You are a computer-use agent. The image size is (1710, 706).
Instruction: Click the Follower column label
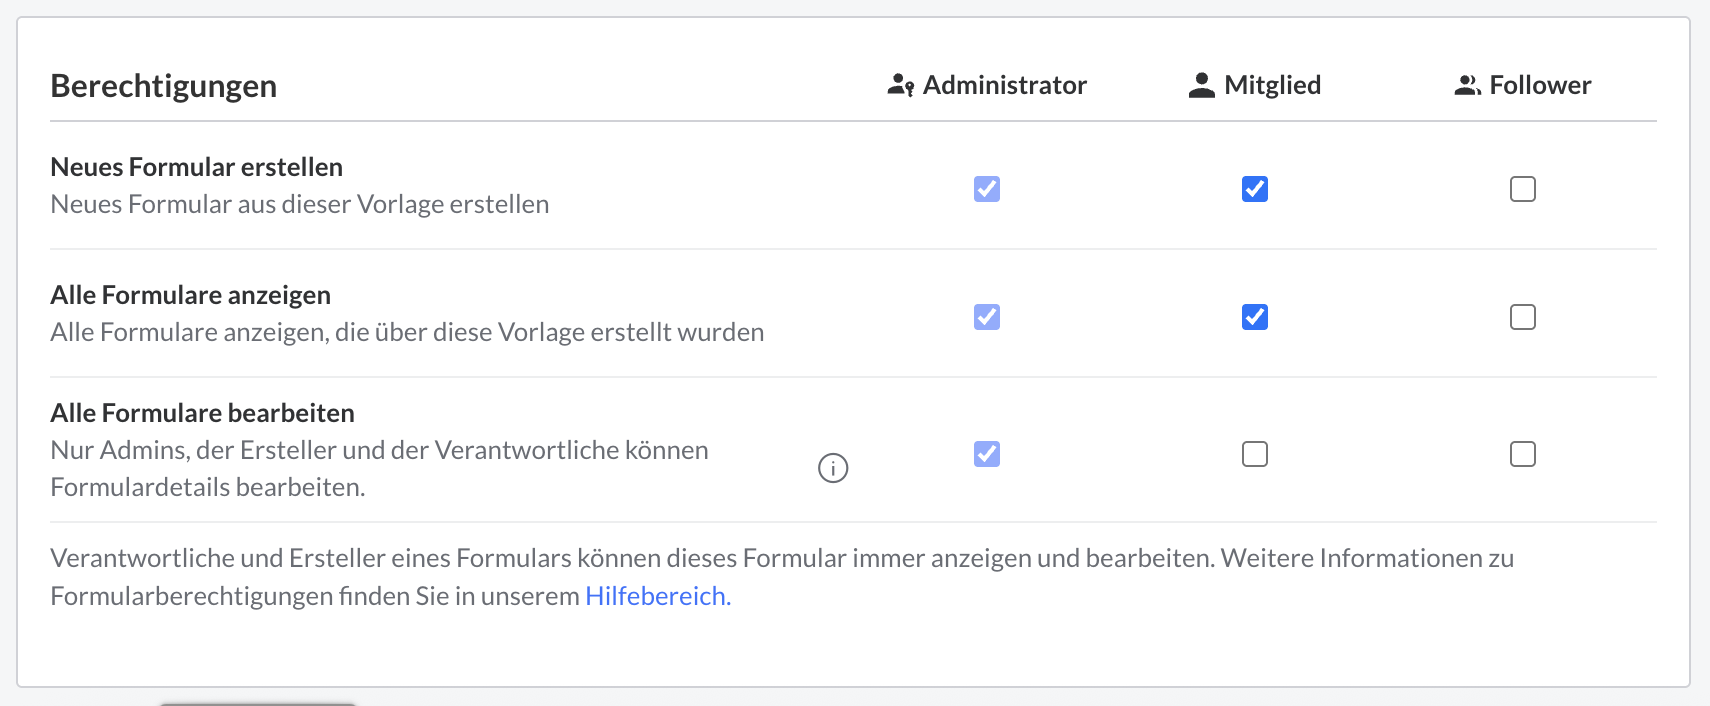1540,85
